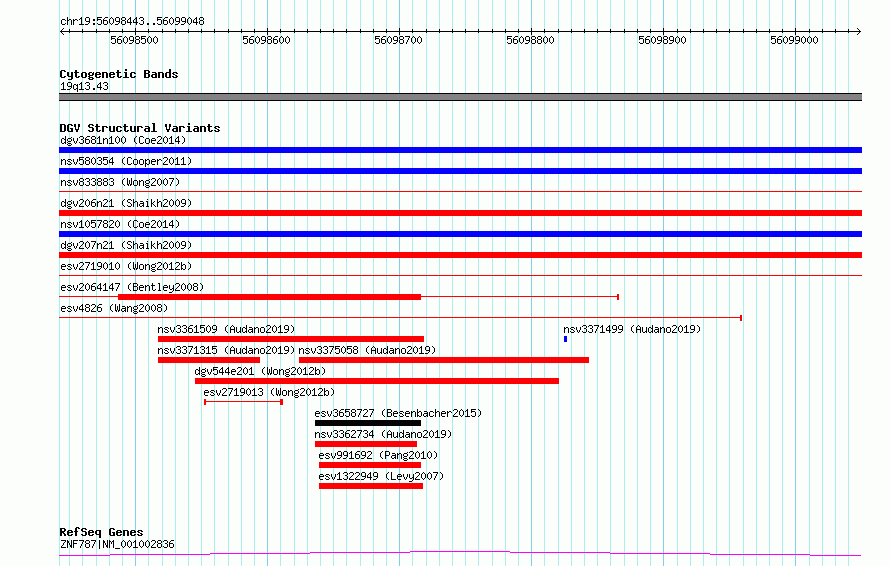The width and height of the screenshot is (890, 566).
Task: Click the left arrowhead of the ruler
Action: click(x=62, y=32)
